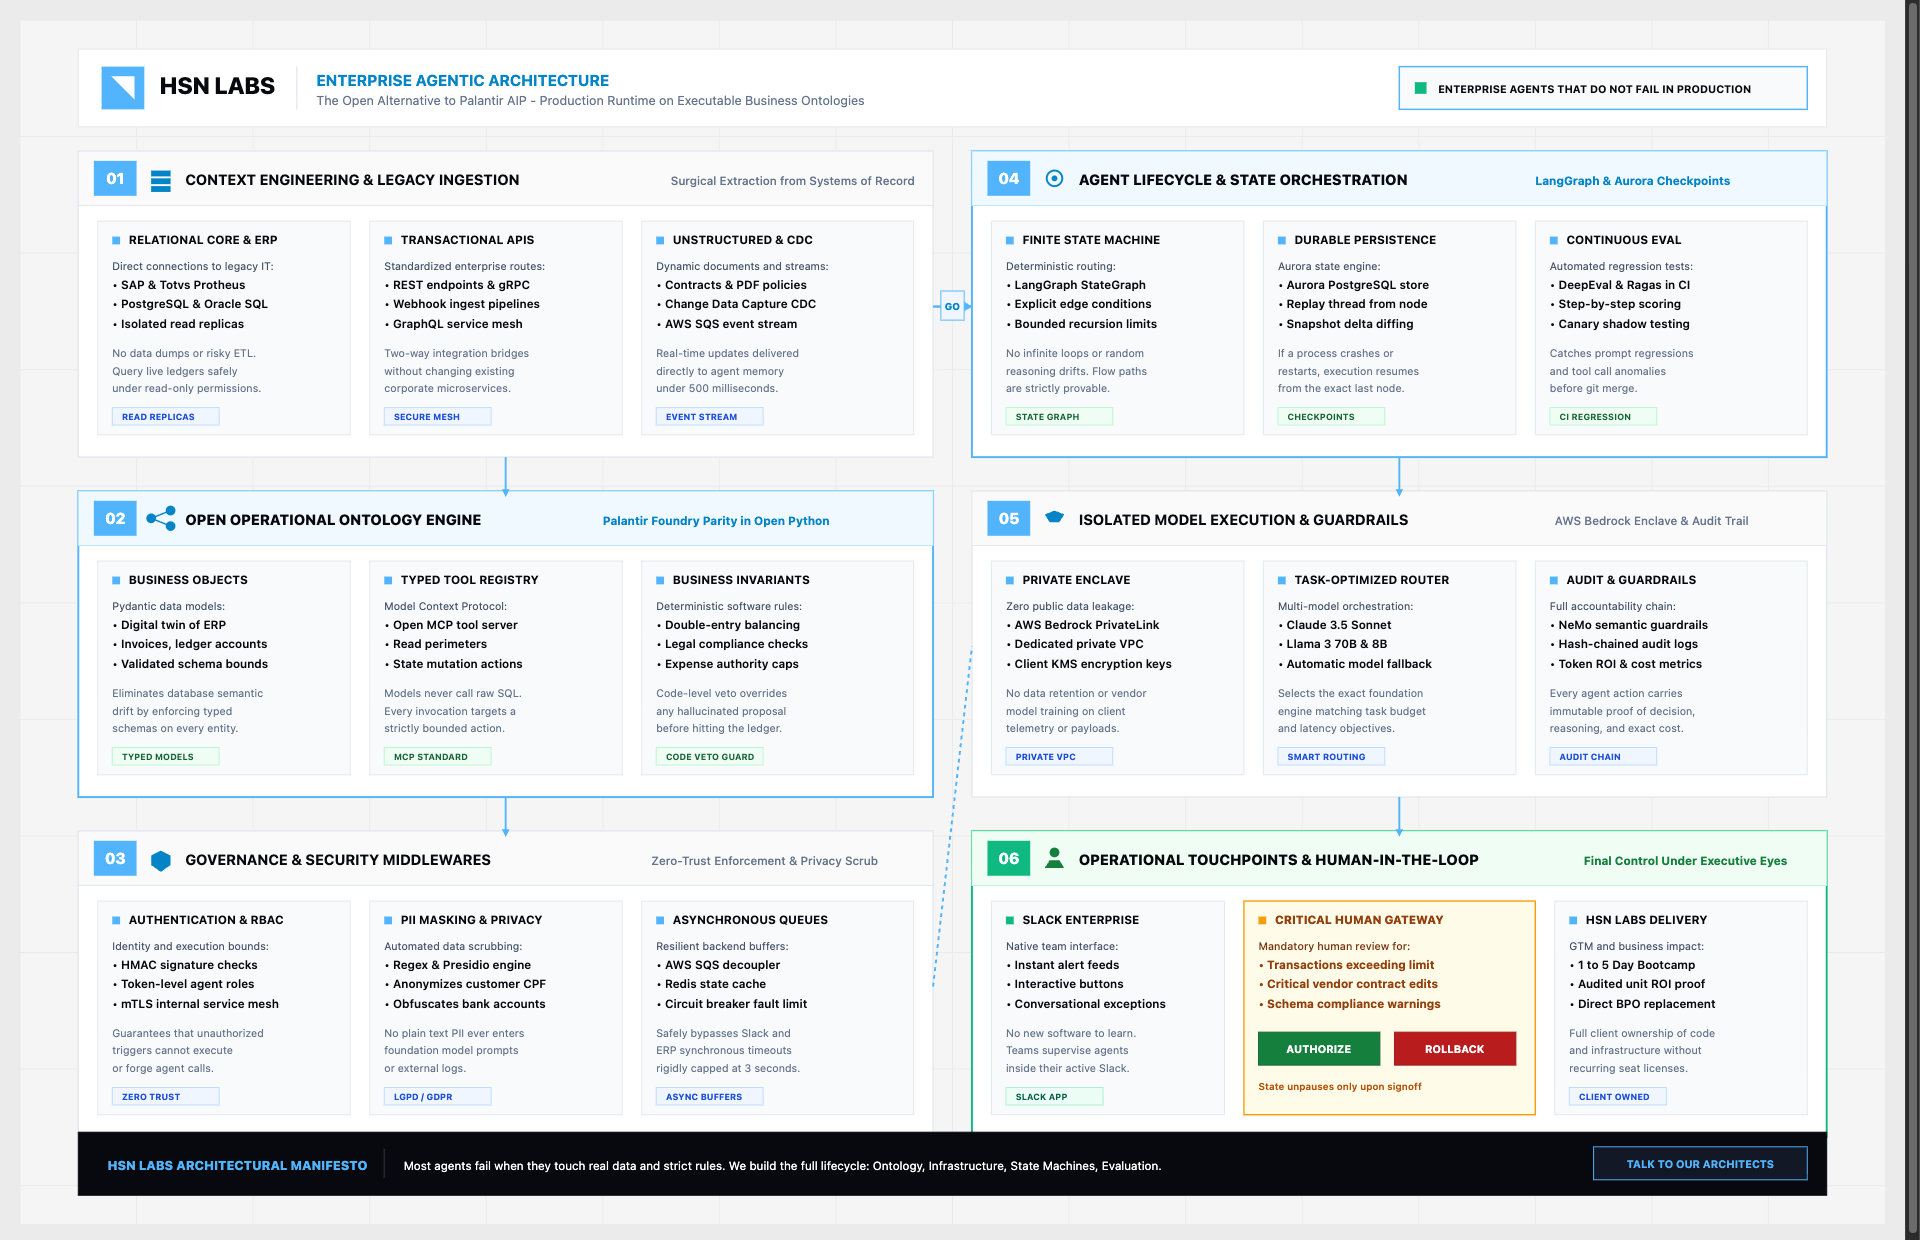Click the CODE VETO GUARD tag
Viewport: 1920px width, 1240px height.
[709, 757]
